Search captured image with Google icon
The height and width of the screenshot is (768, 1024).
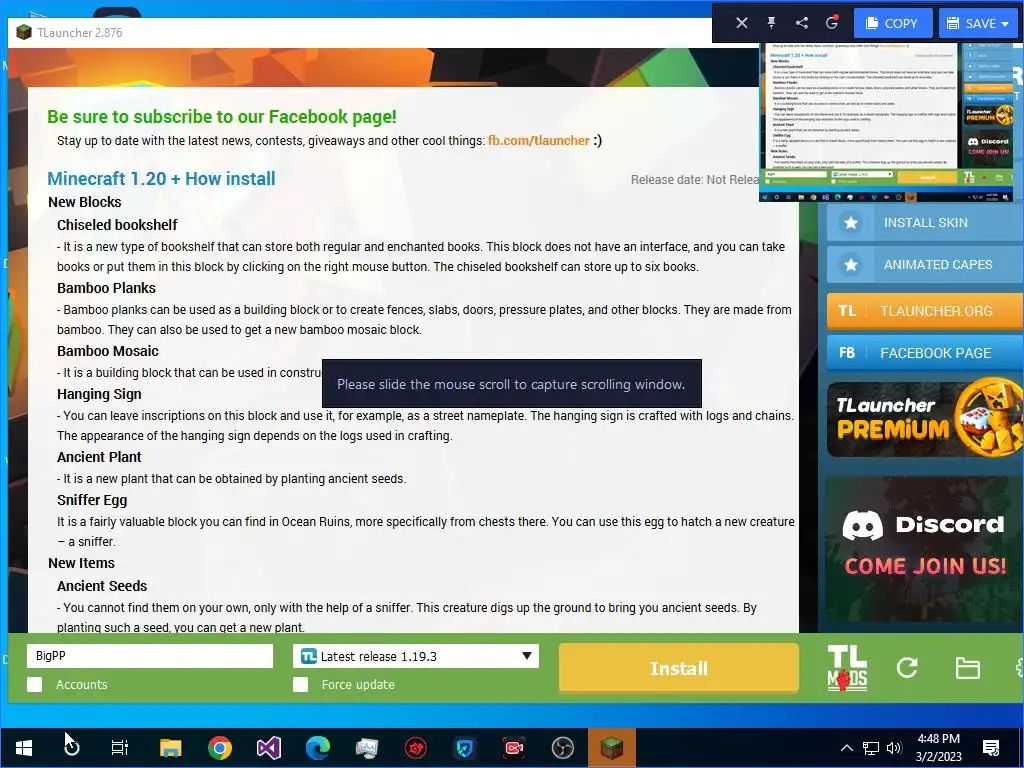832,23
